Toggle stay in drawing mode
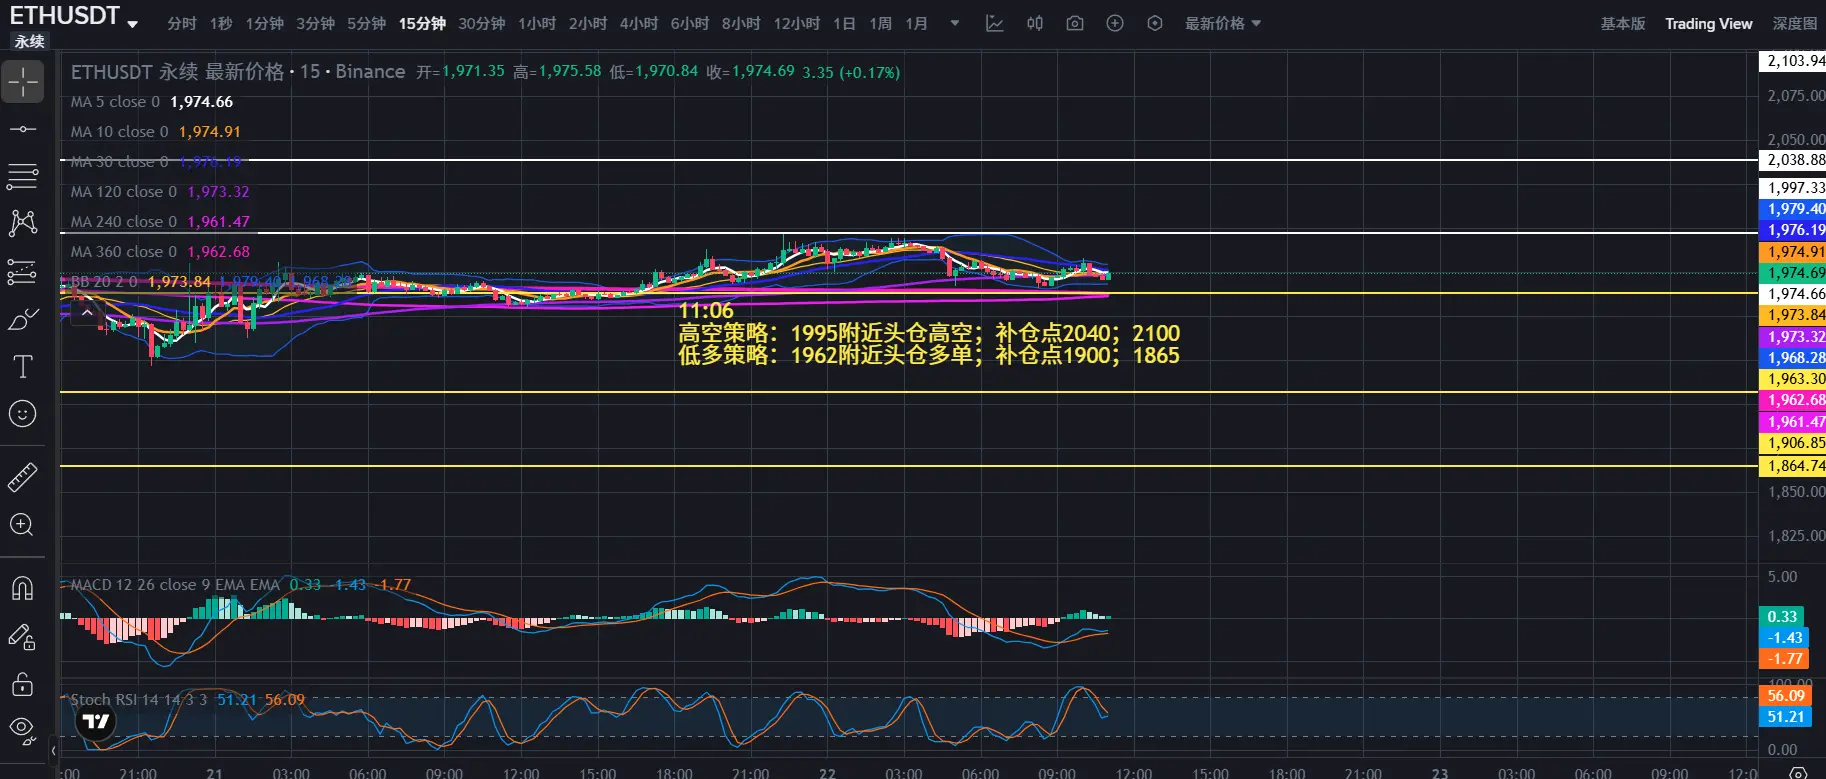Viewport: 1826px width, 779px height. 22,636
